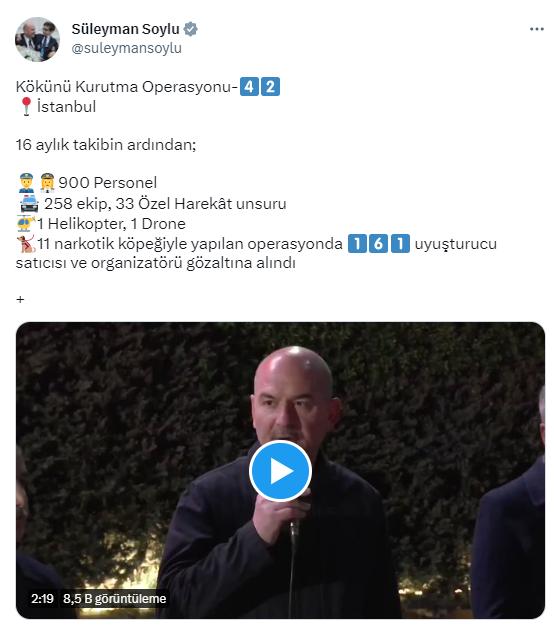Click the helicopter emoji
Screen dimensions: 554x631
pyautogui.click(x=26, y=223)
